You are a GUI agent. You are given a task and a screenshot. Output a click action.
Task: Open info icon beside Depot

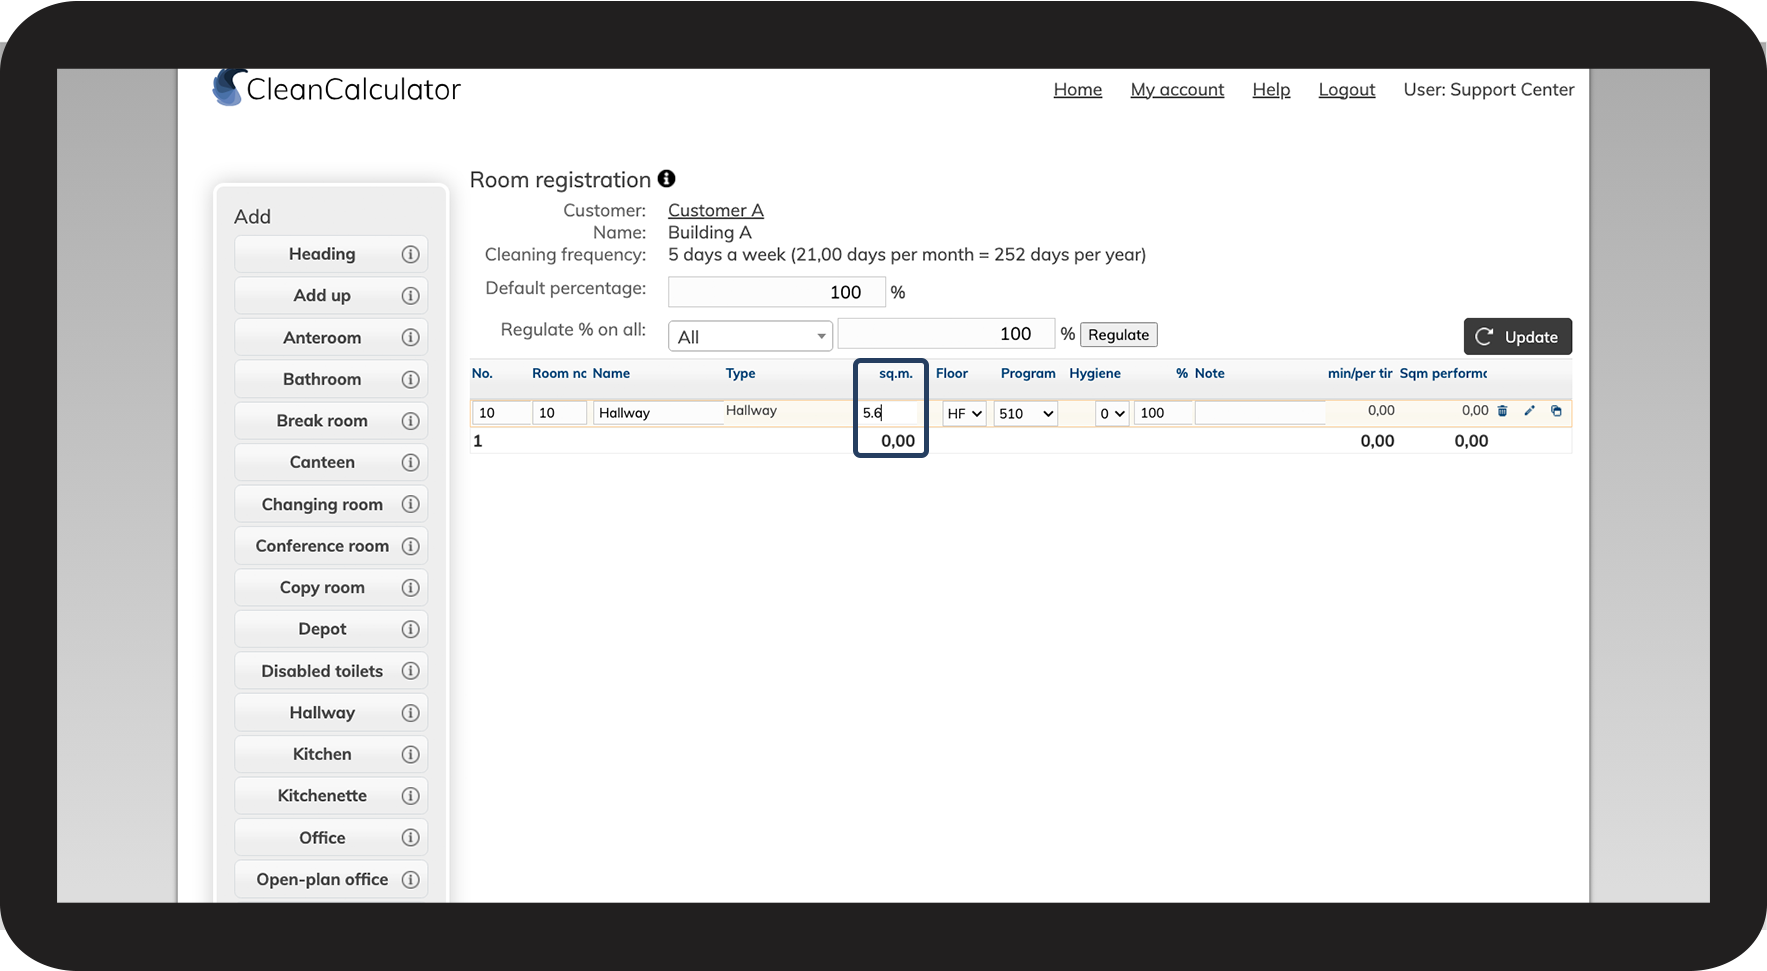pos(410,630)
